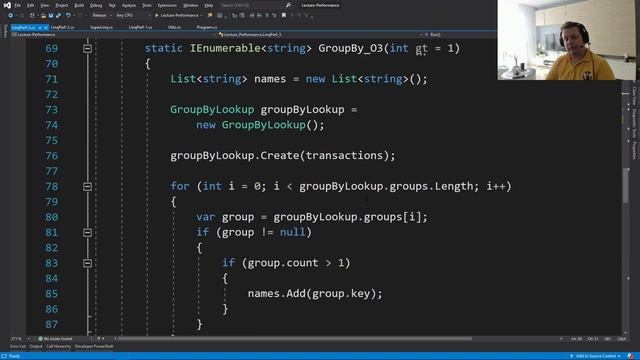
Task: Open the Call Hierarchy panel tab
Action: click(x=58, y=347)
